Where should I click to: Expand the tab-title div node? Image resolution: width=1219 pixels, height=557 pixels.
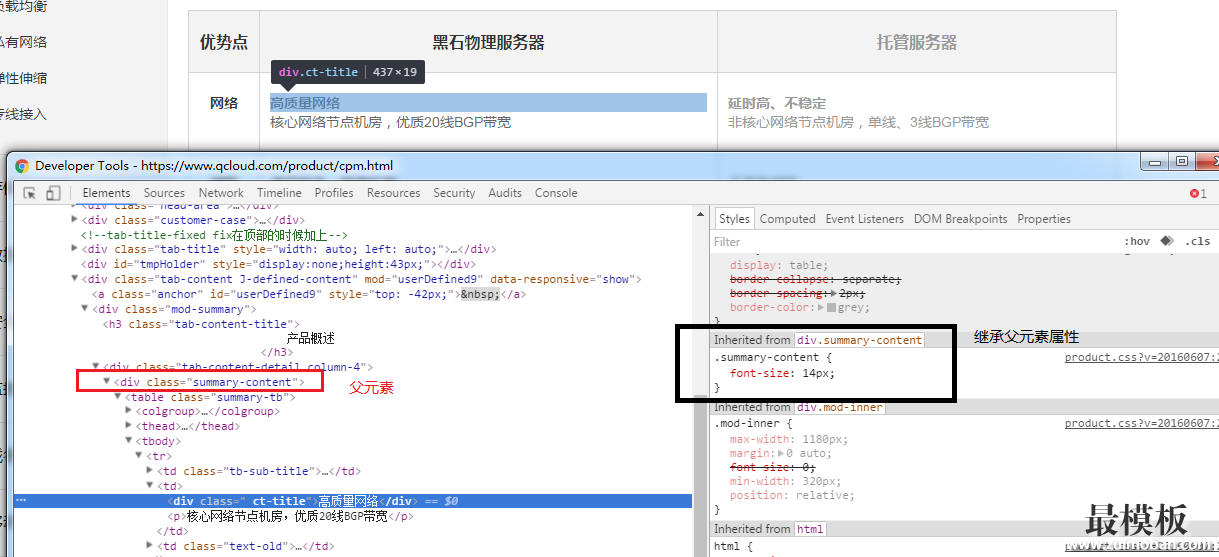[x=75, y=249]
